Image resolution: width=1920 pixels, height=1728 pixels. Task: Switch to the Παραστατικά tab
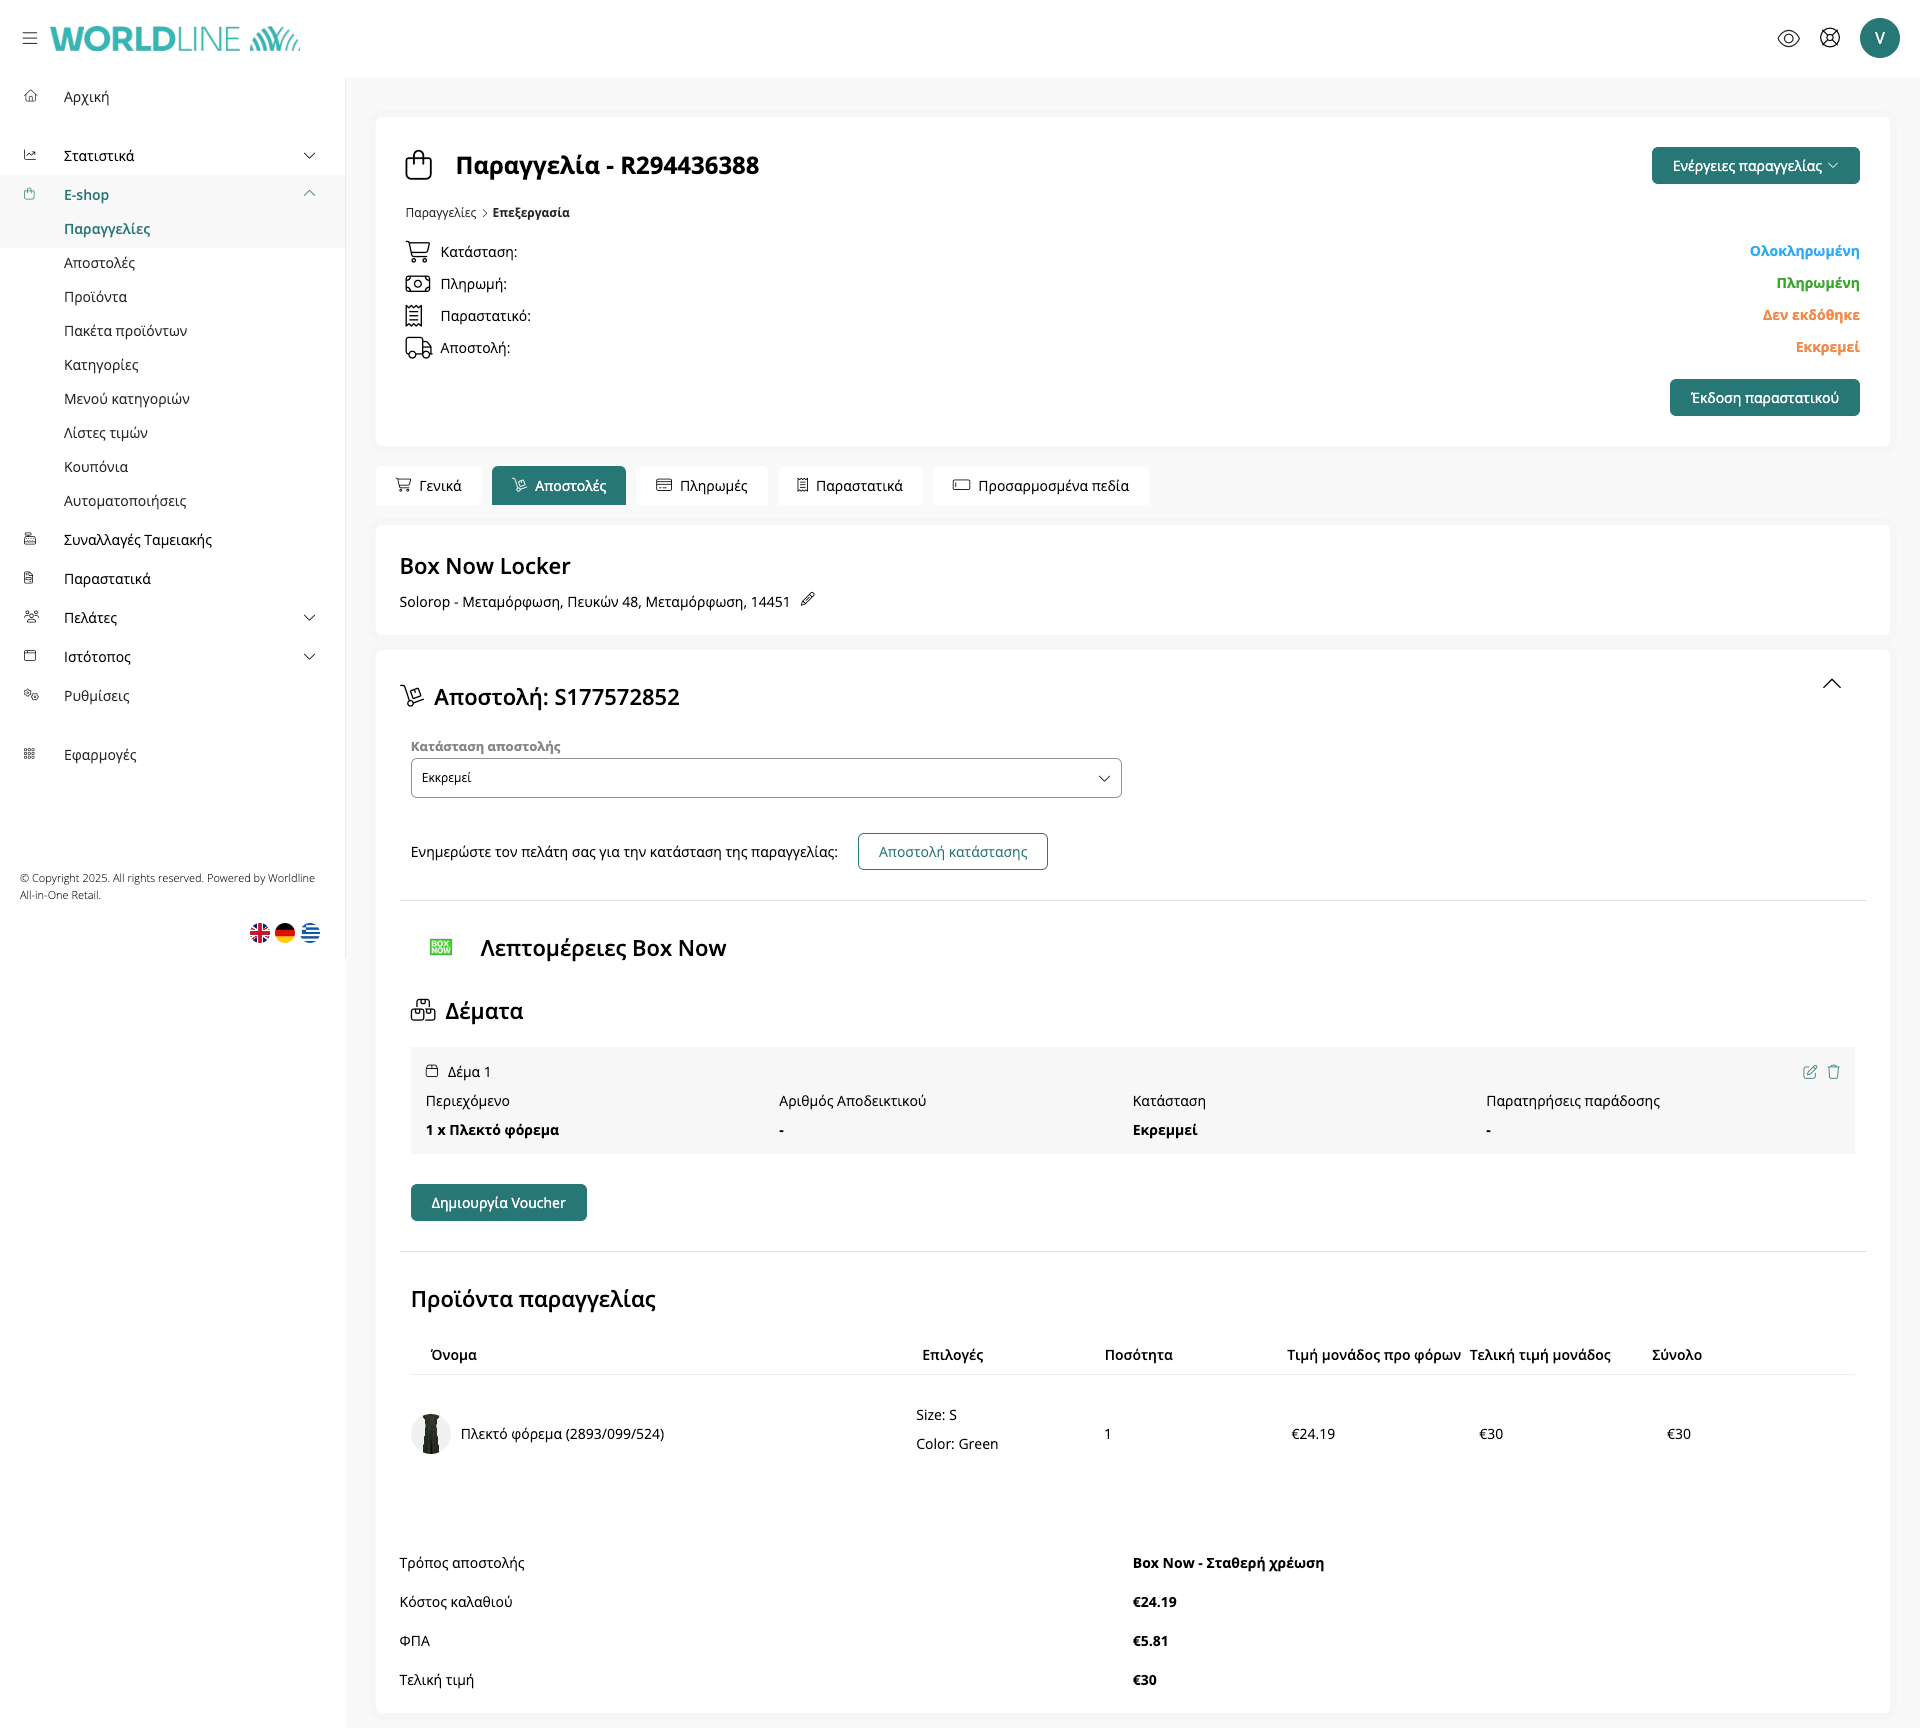tap(849, 486)
